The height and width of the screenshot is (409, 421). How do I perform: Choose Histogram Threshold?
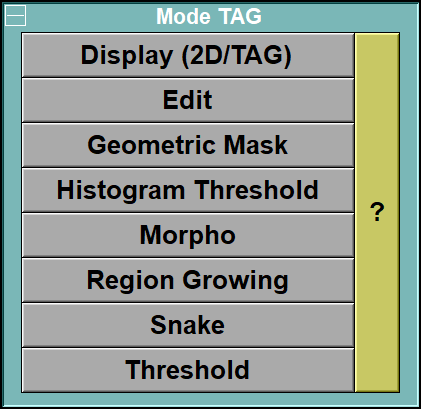pyautogui.click(x=188, y=190)
